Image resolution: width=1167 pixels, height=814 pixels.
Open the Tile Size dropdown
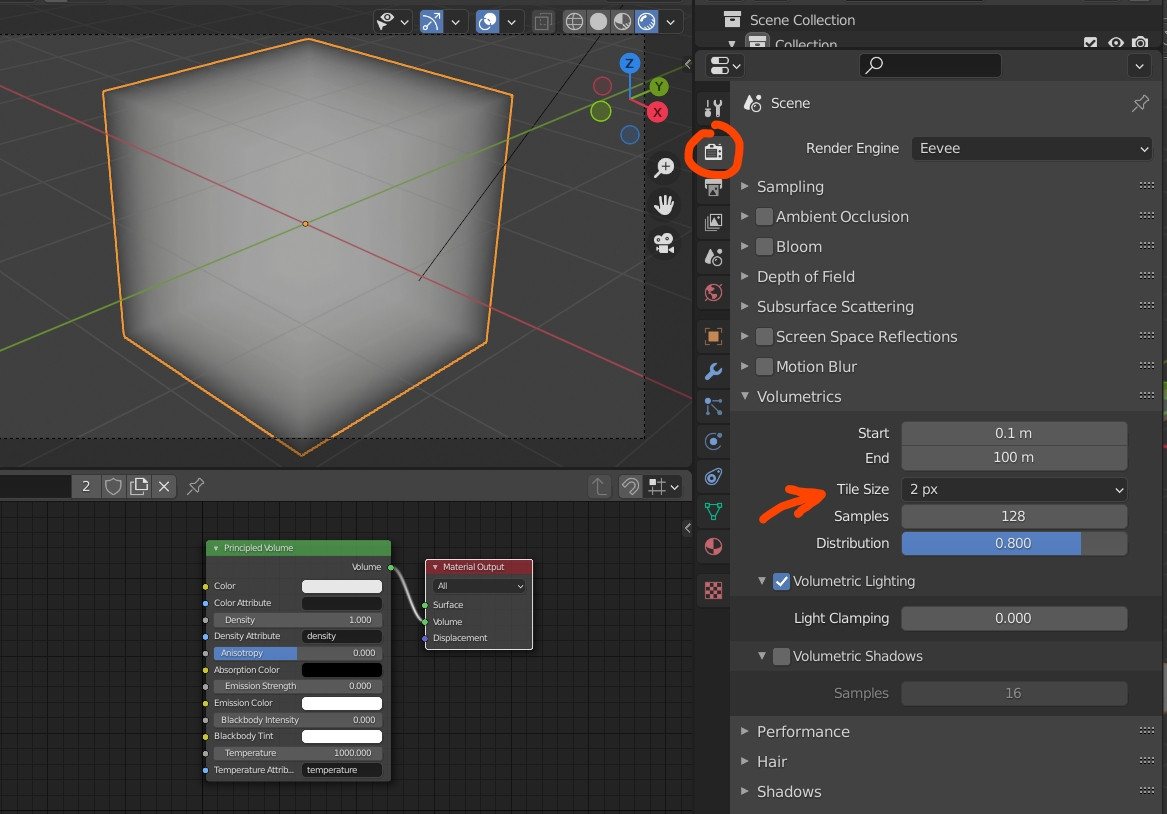1013,489
